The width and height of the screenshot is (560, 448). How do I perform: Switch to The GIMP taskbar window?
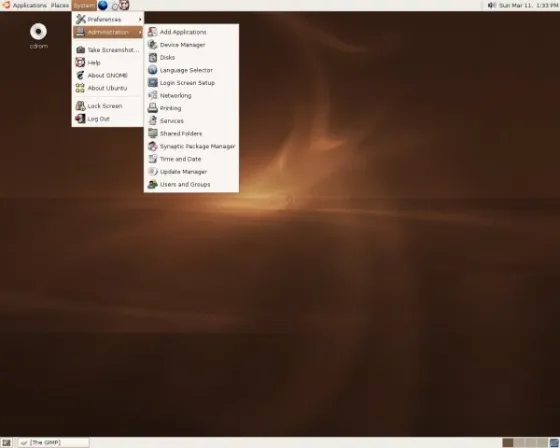tap(54, 443)
